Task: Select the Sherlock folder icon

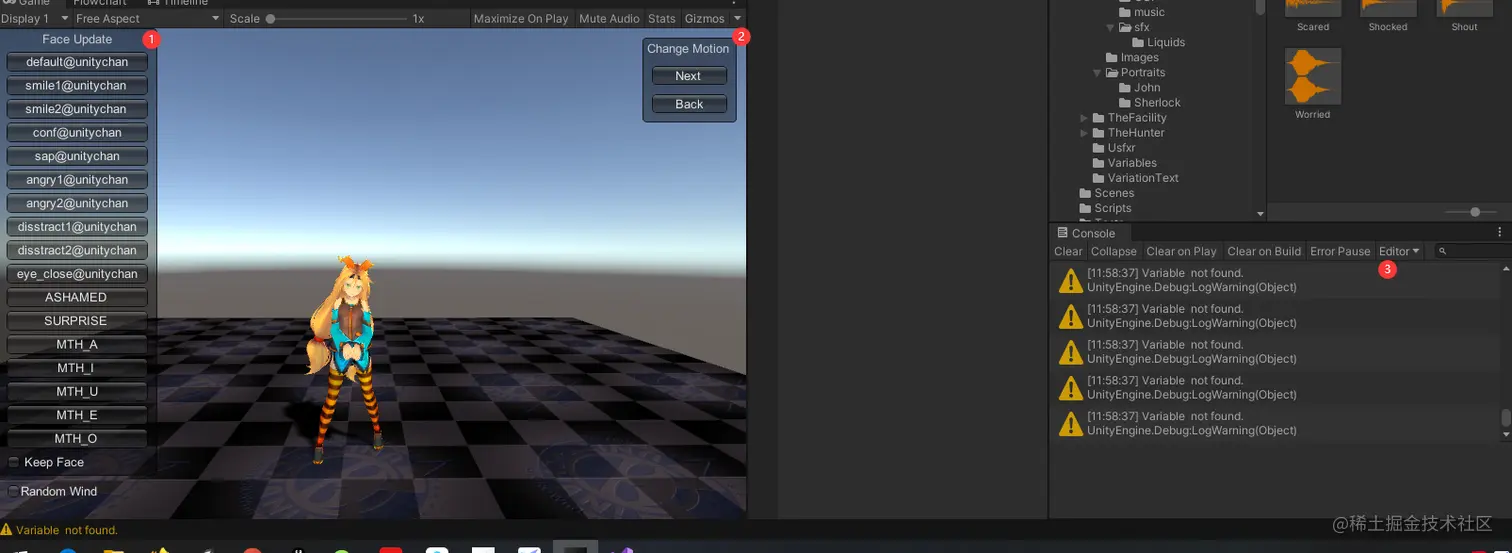Action: [x=1125, y=102]
